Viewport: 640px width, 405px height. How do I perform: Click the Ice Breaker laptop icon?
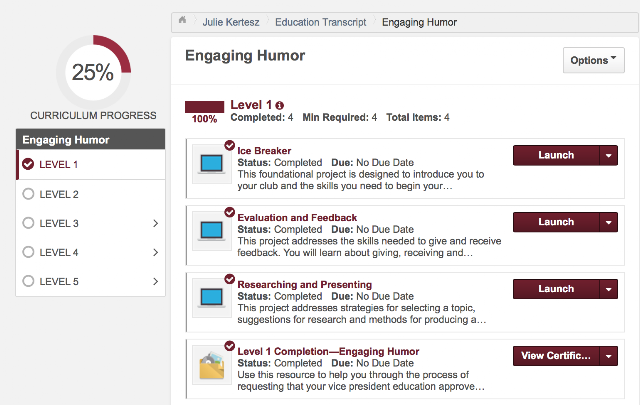point(211,164)
